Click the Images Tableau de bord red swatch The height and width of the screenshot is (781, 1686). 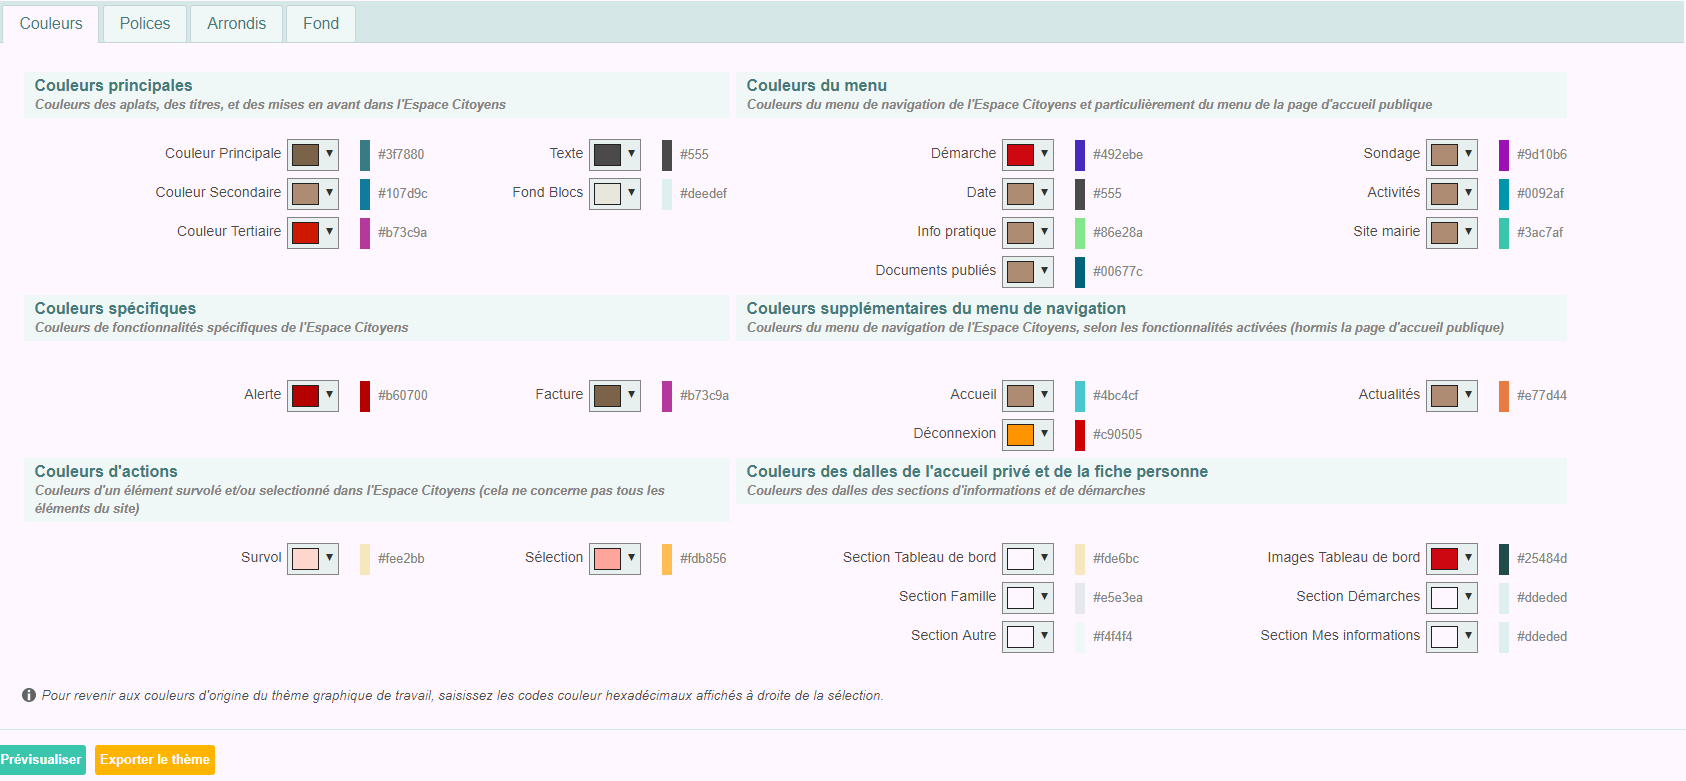(1443, 558)
